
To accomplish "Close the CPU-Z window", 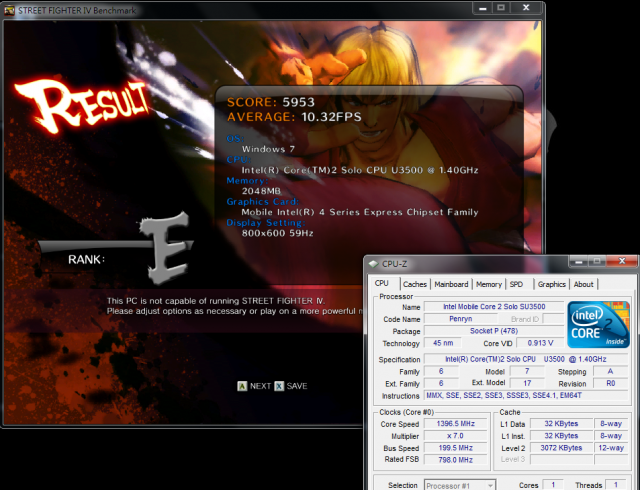I will click(622, 261).
